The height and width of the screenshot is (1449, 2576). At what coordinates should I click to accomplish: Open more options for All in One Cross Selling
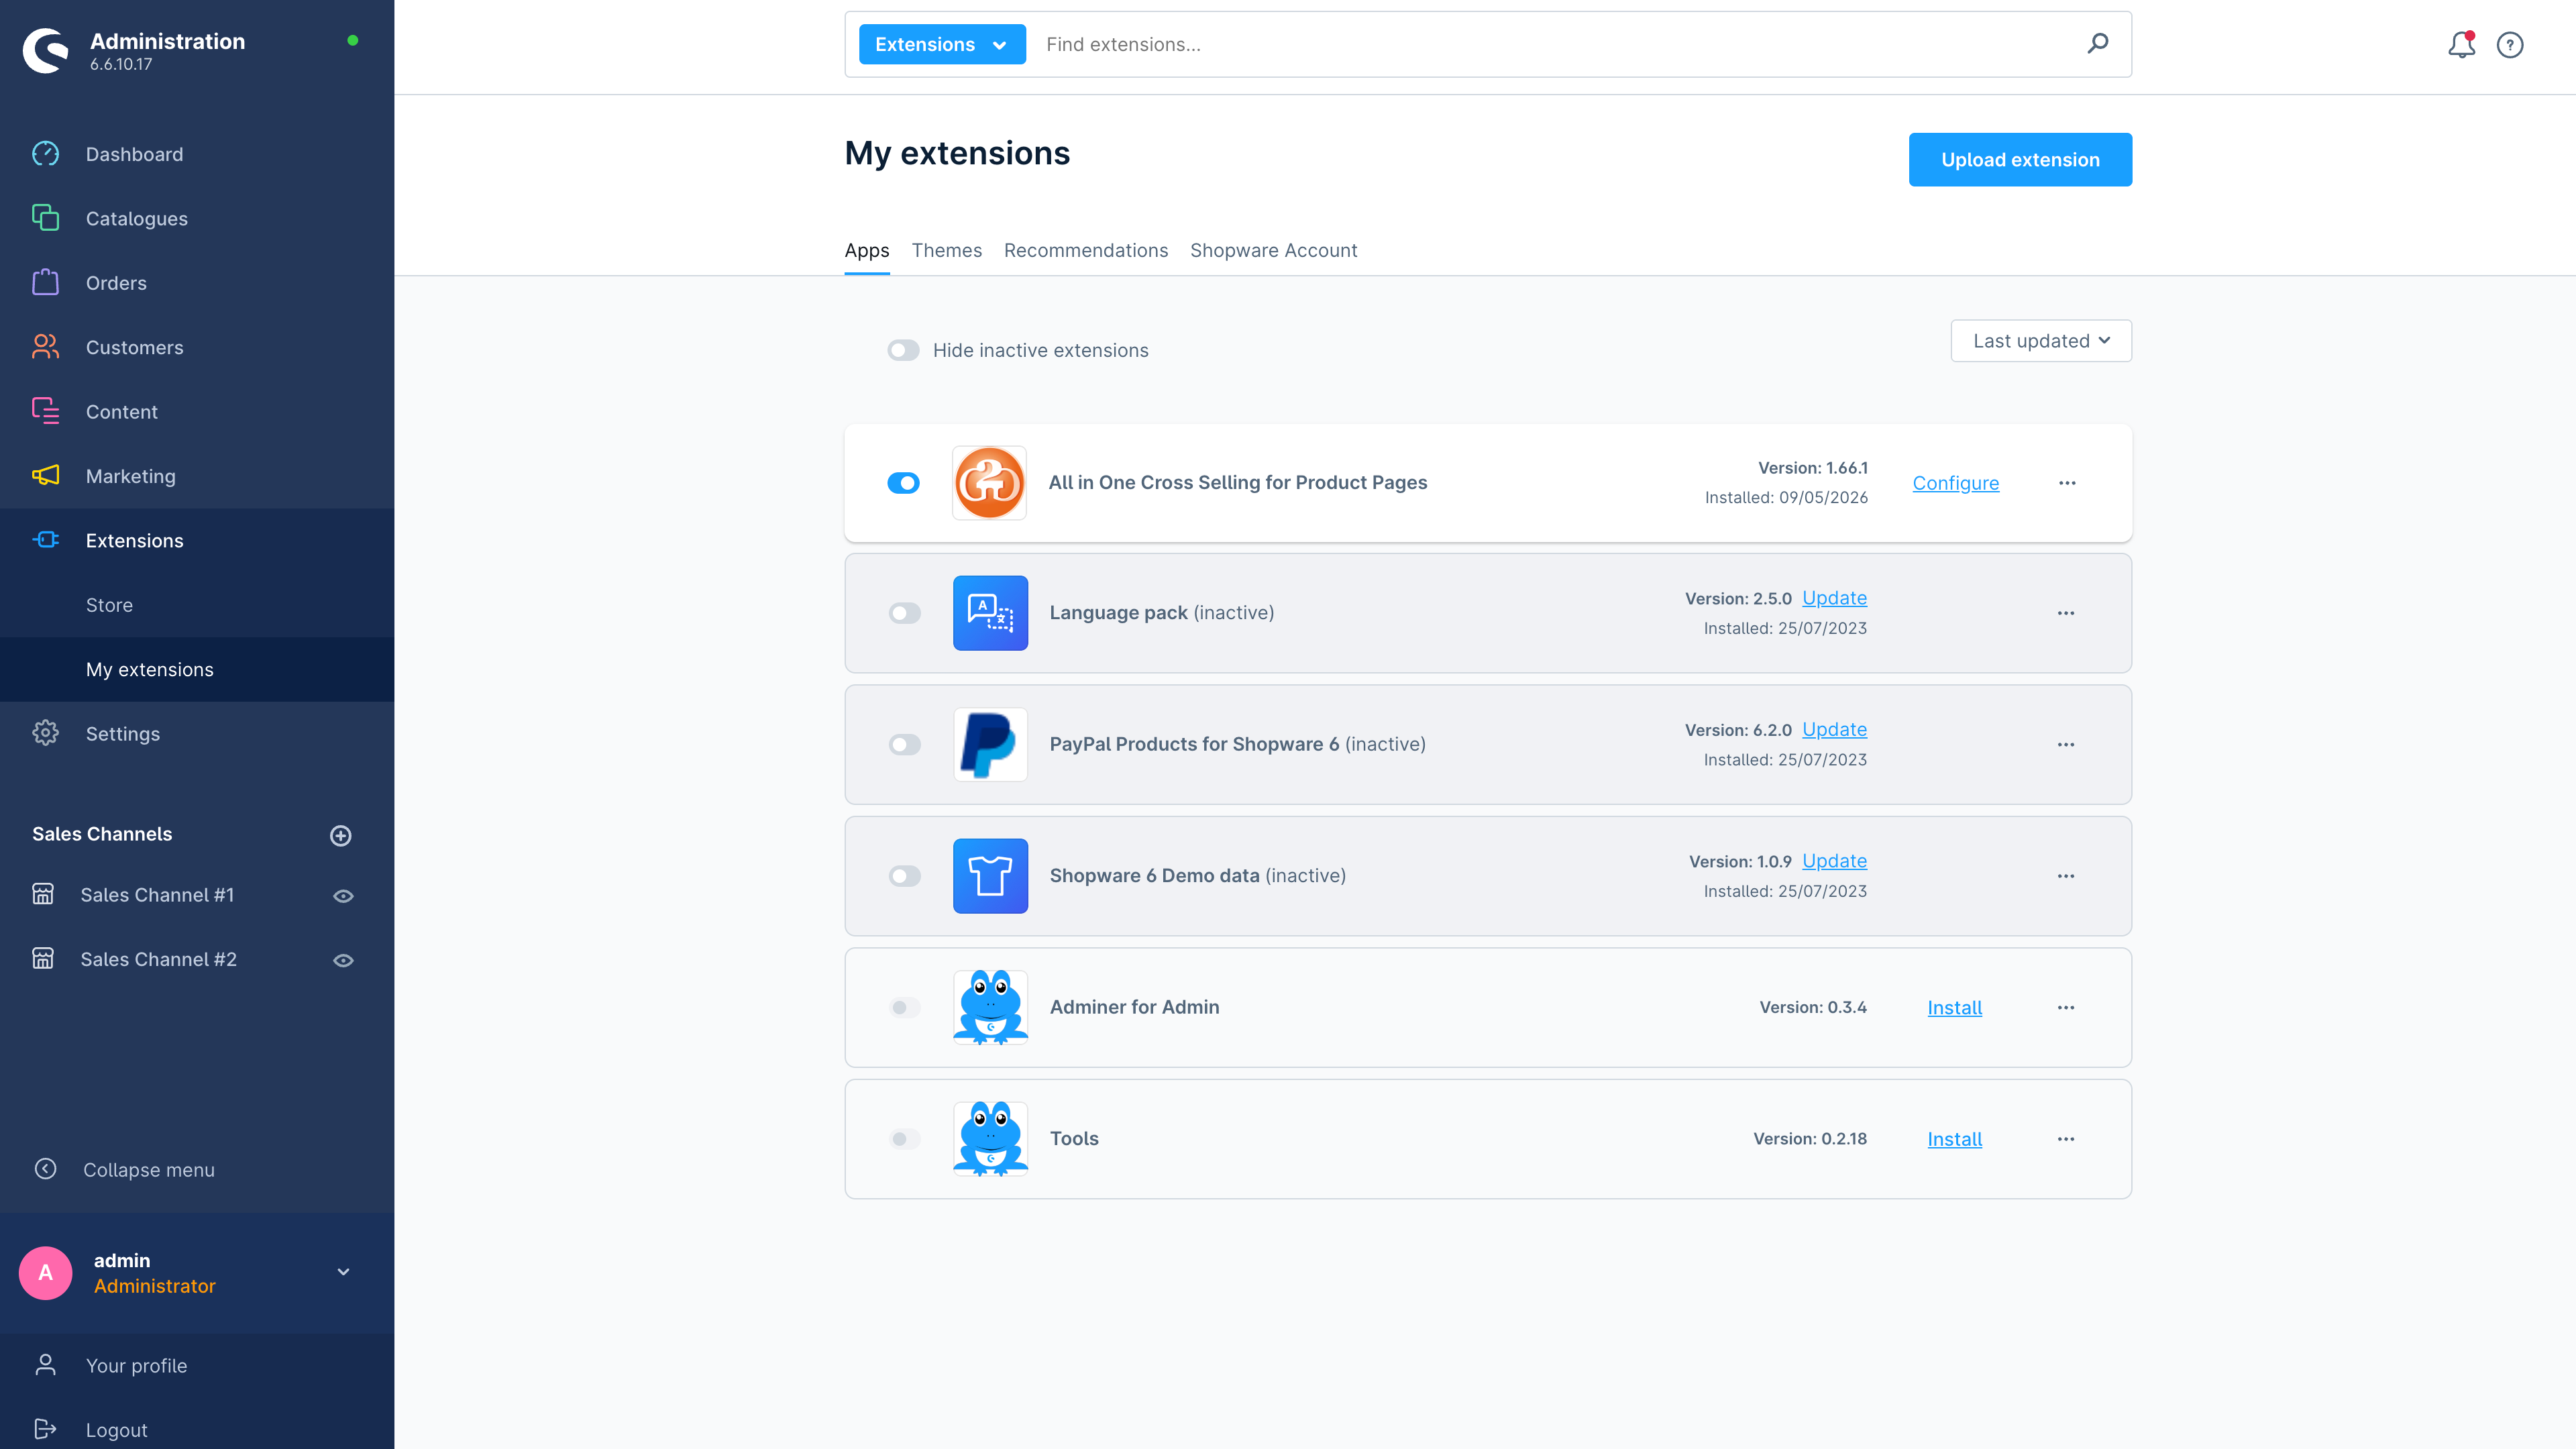pos(2067,483)
